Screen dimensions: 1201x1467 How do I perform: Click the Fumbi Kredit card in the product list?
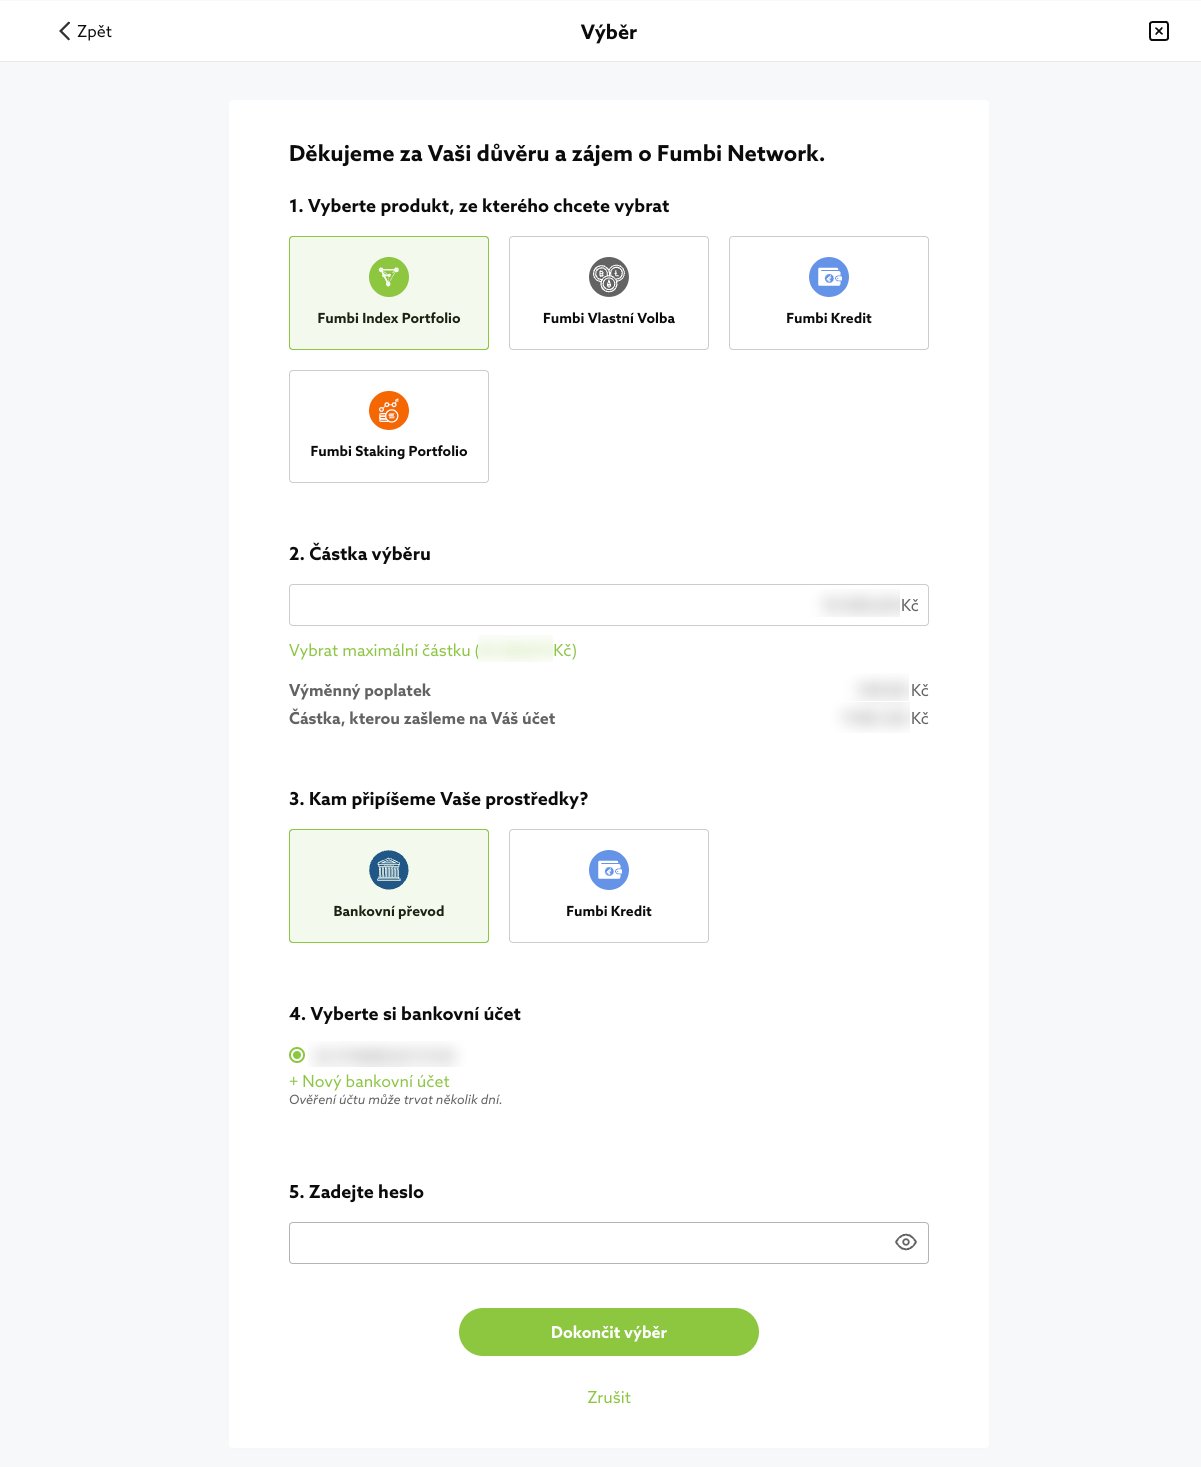click(x=829, y=318)
